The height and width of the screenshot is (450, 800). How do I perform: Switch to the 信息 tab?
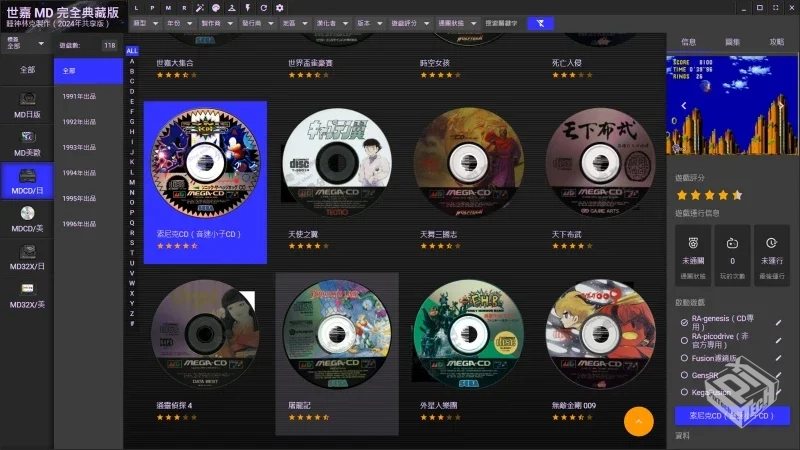pos(688,42)
